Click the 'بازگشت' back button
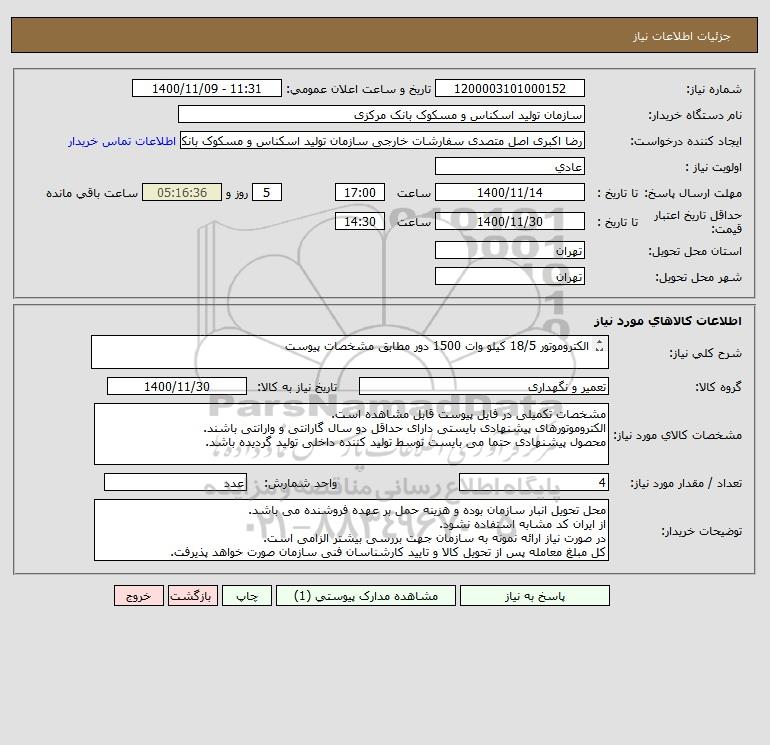This screenshot has width=770, height=745. tap(192, 596)
